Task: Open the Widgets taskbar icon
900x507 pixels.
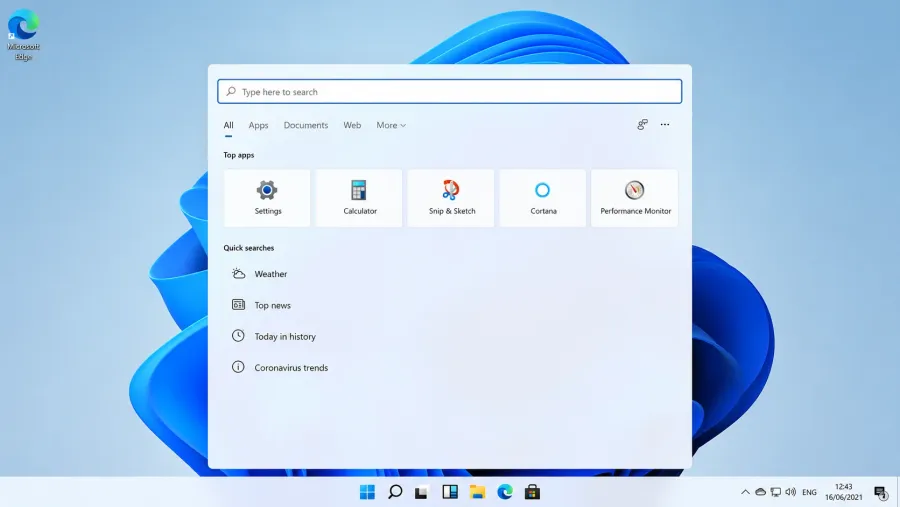Action: (x=450, y=492)
